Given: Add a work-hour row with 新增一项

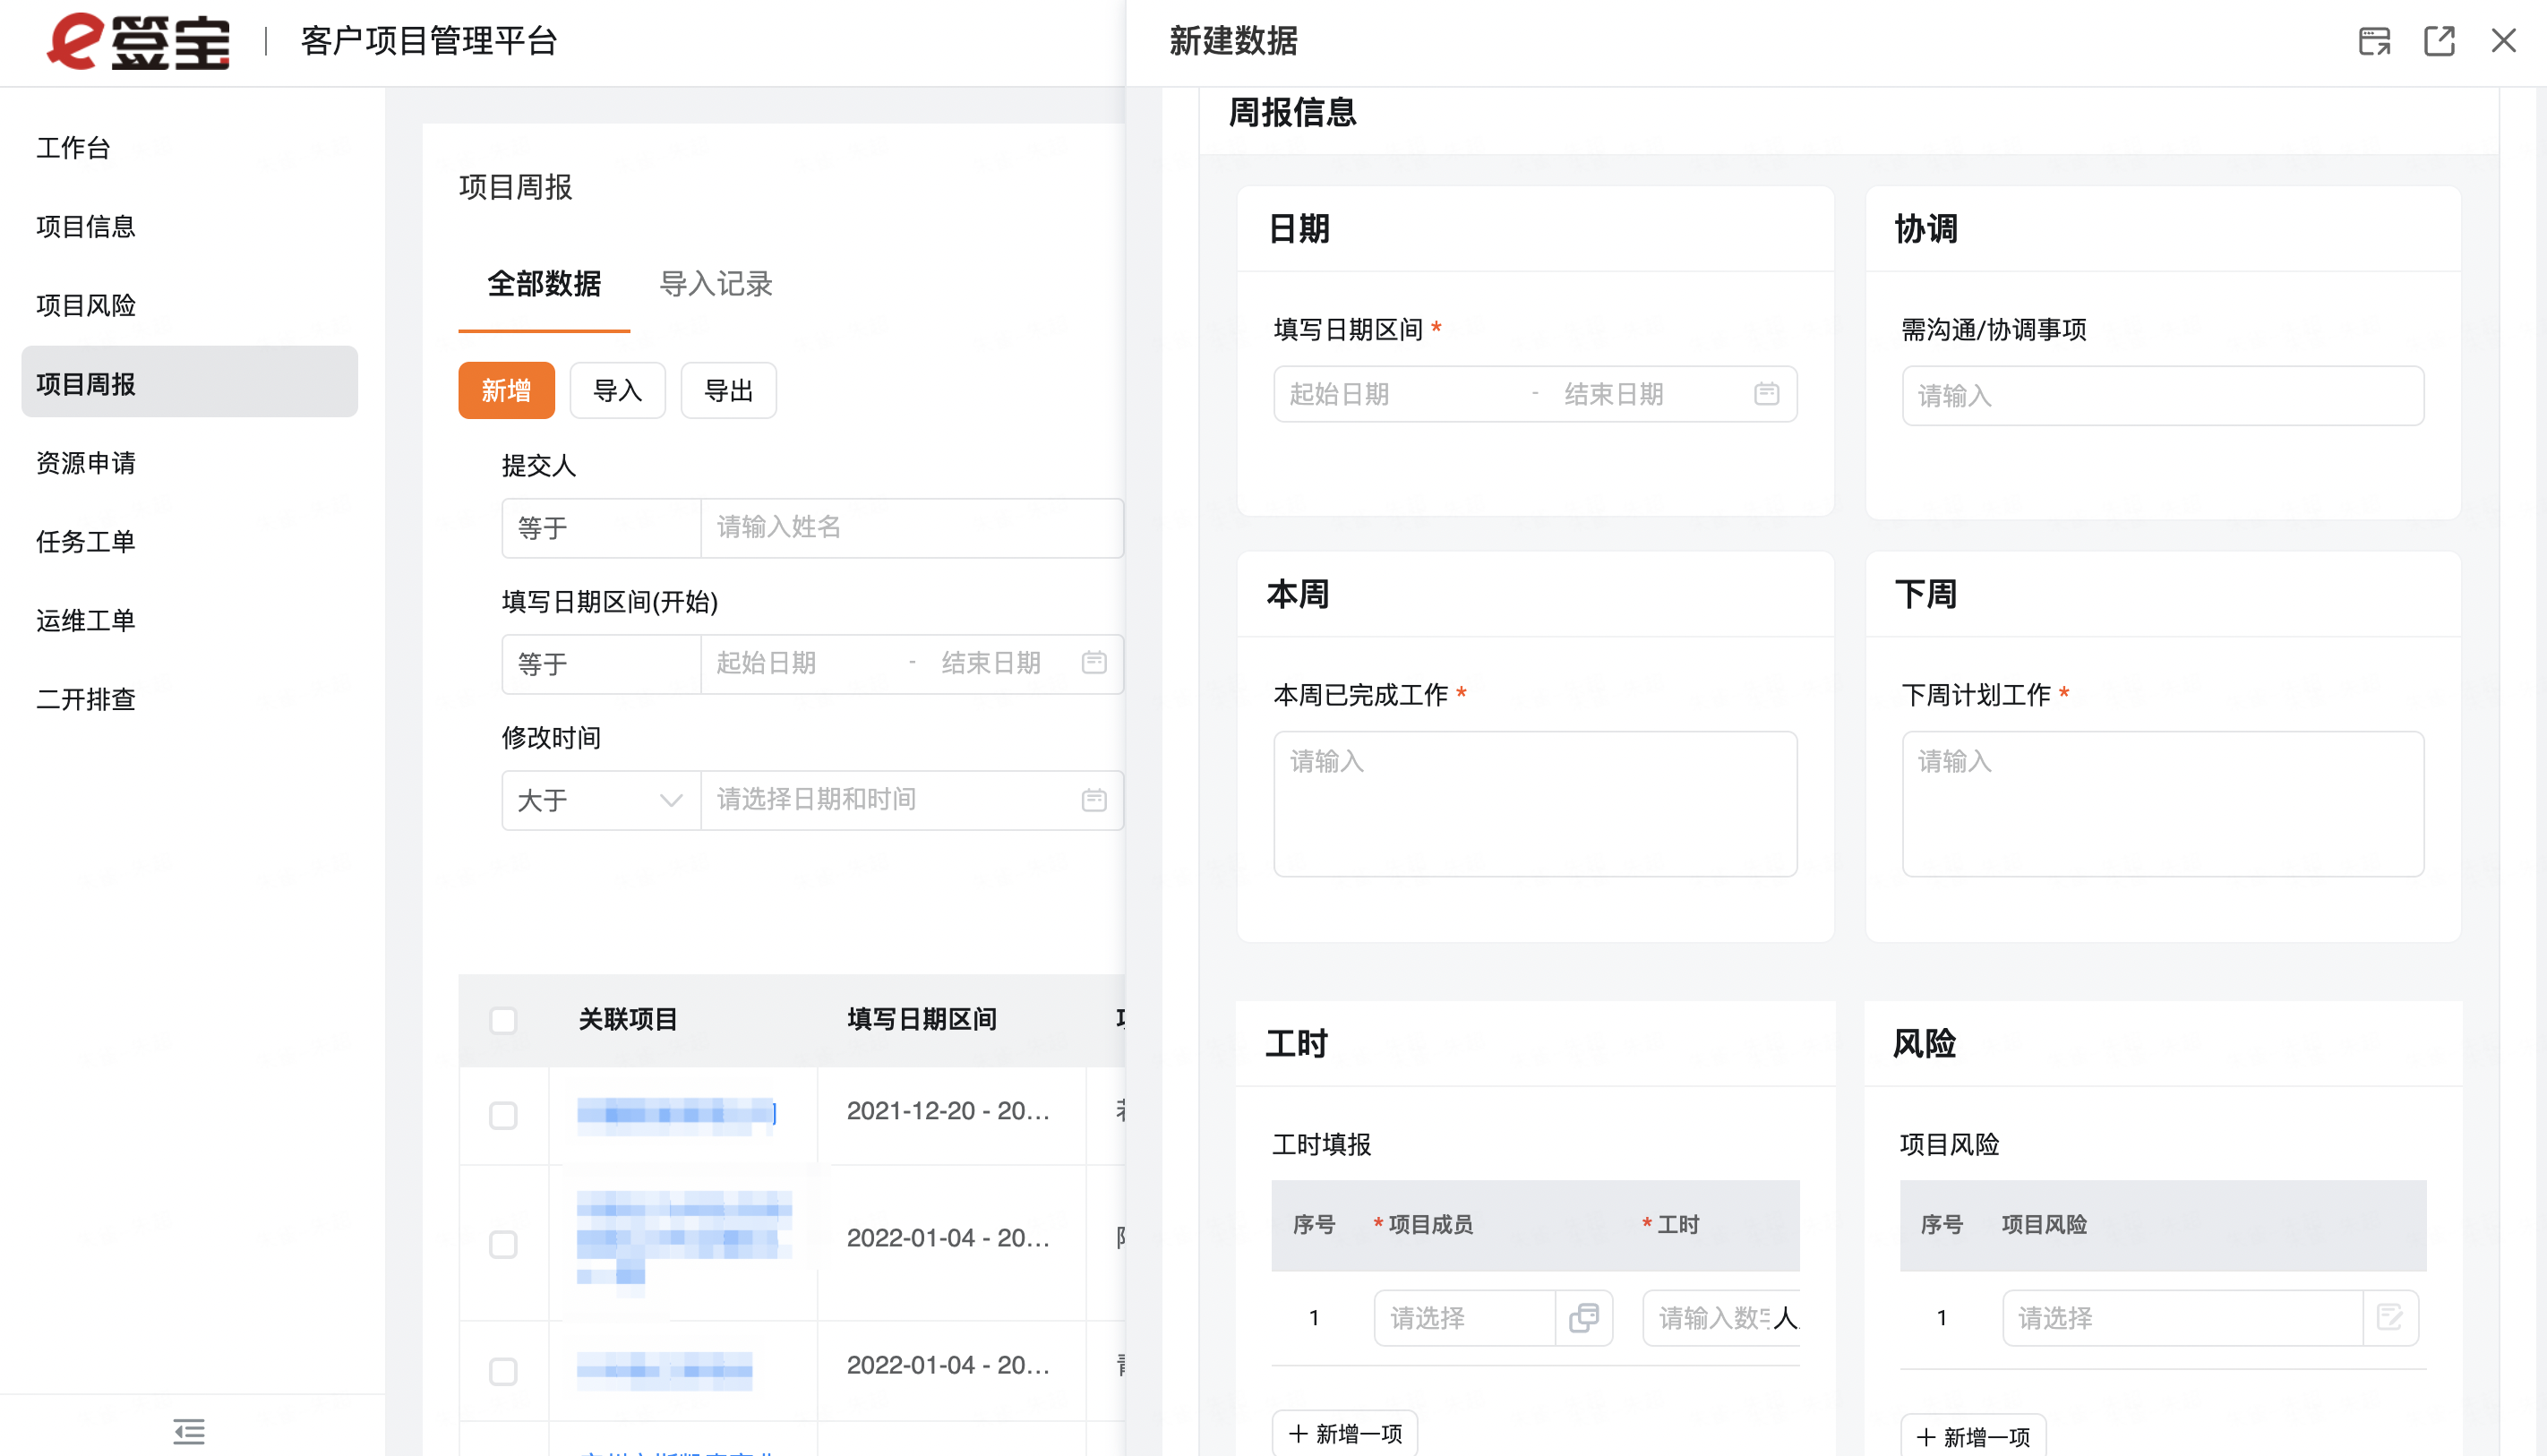Looking at the screenshot, I should (1345, 1434).
